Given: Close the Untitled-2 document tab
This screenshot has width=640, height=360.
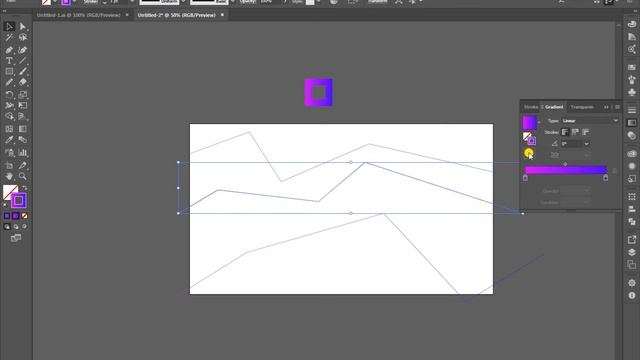Looking at the screenshot, I should [x=222, y=15].
